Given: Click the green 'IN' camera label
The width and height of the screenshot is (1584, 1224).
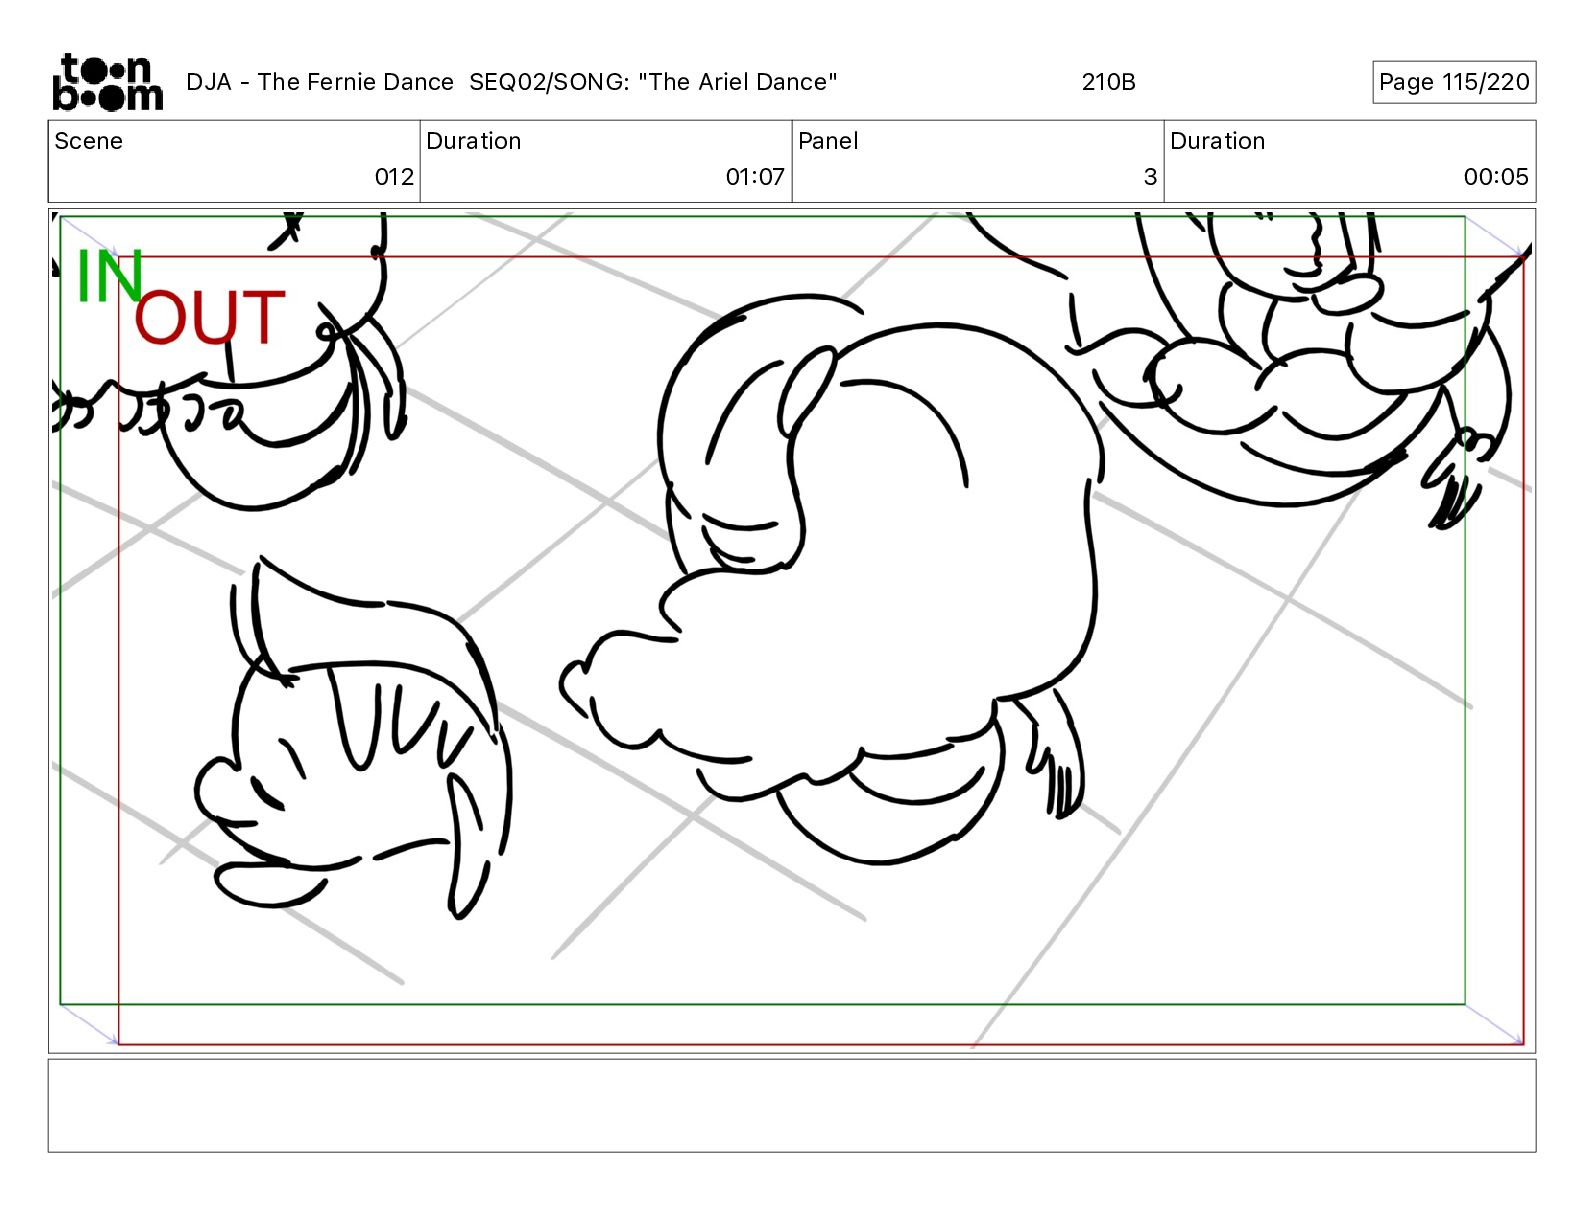Looking at the screenshot, I should coord(110,276).
